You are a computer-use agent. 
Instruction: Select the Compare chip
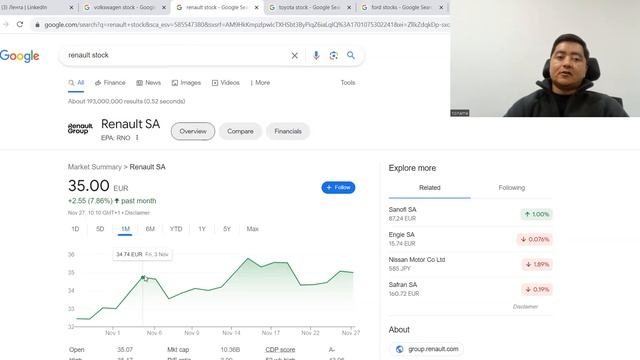(x=240, y=131)
